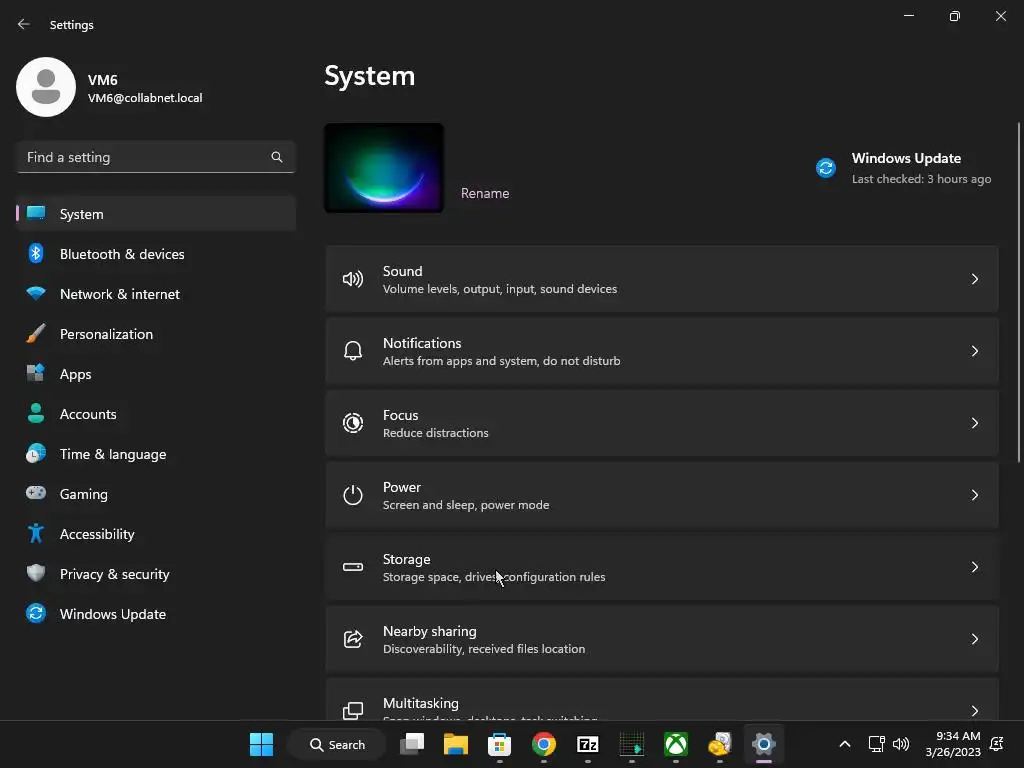The image size is (1024, 768).
Task: Expand the Sound settings chevron
Action: point(974,280)
